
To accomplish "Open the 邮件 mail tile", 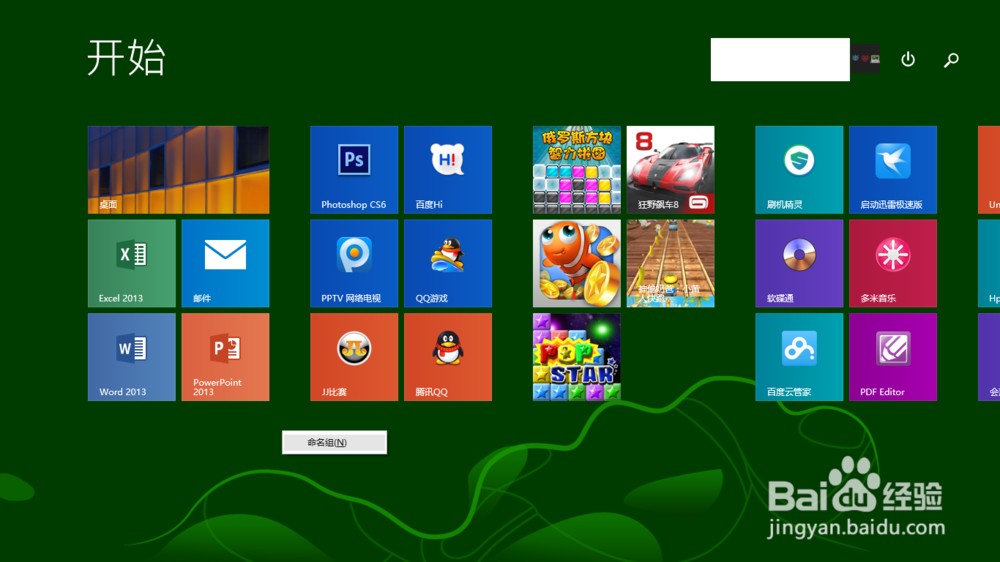I will [225, 263].
